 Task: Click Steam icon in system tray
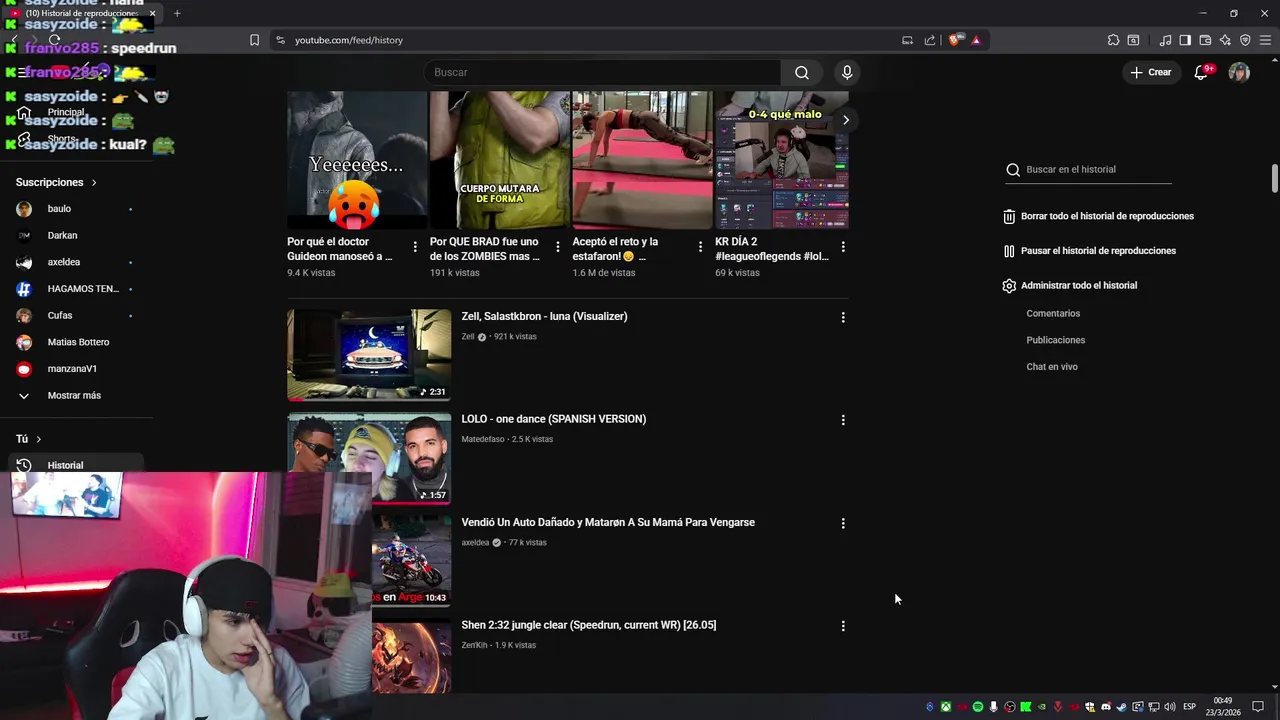click(x=1121, y=707)
